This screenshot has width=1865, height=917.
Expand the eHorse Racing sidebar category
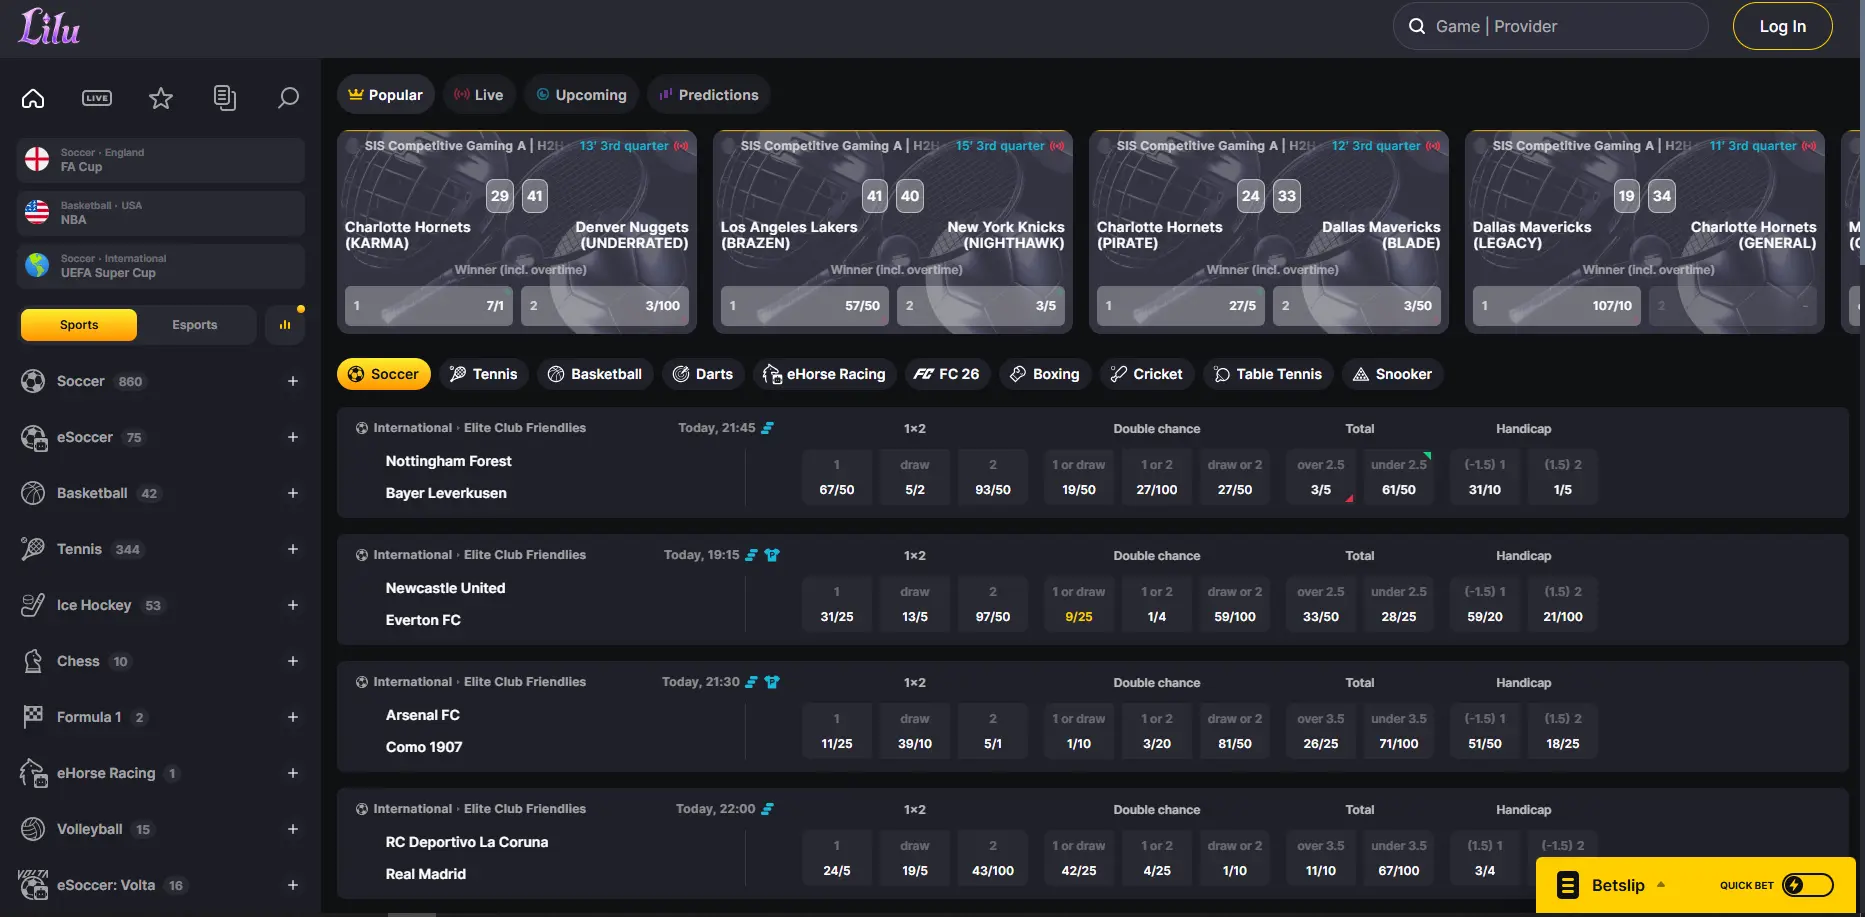tap(293, 773)
